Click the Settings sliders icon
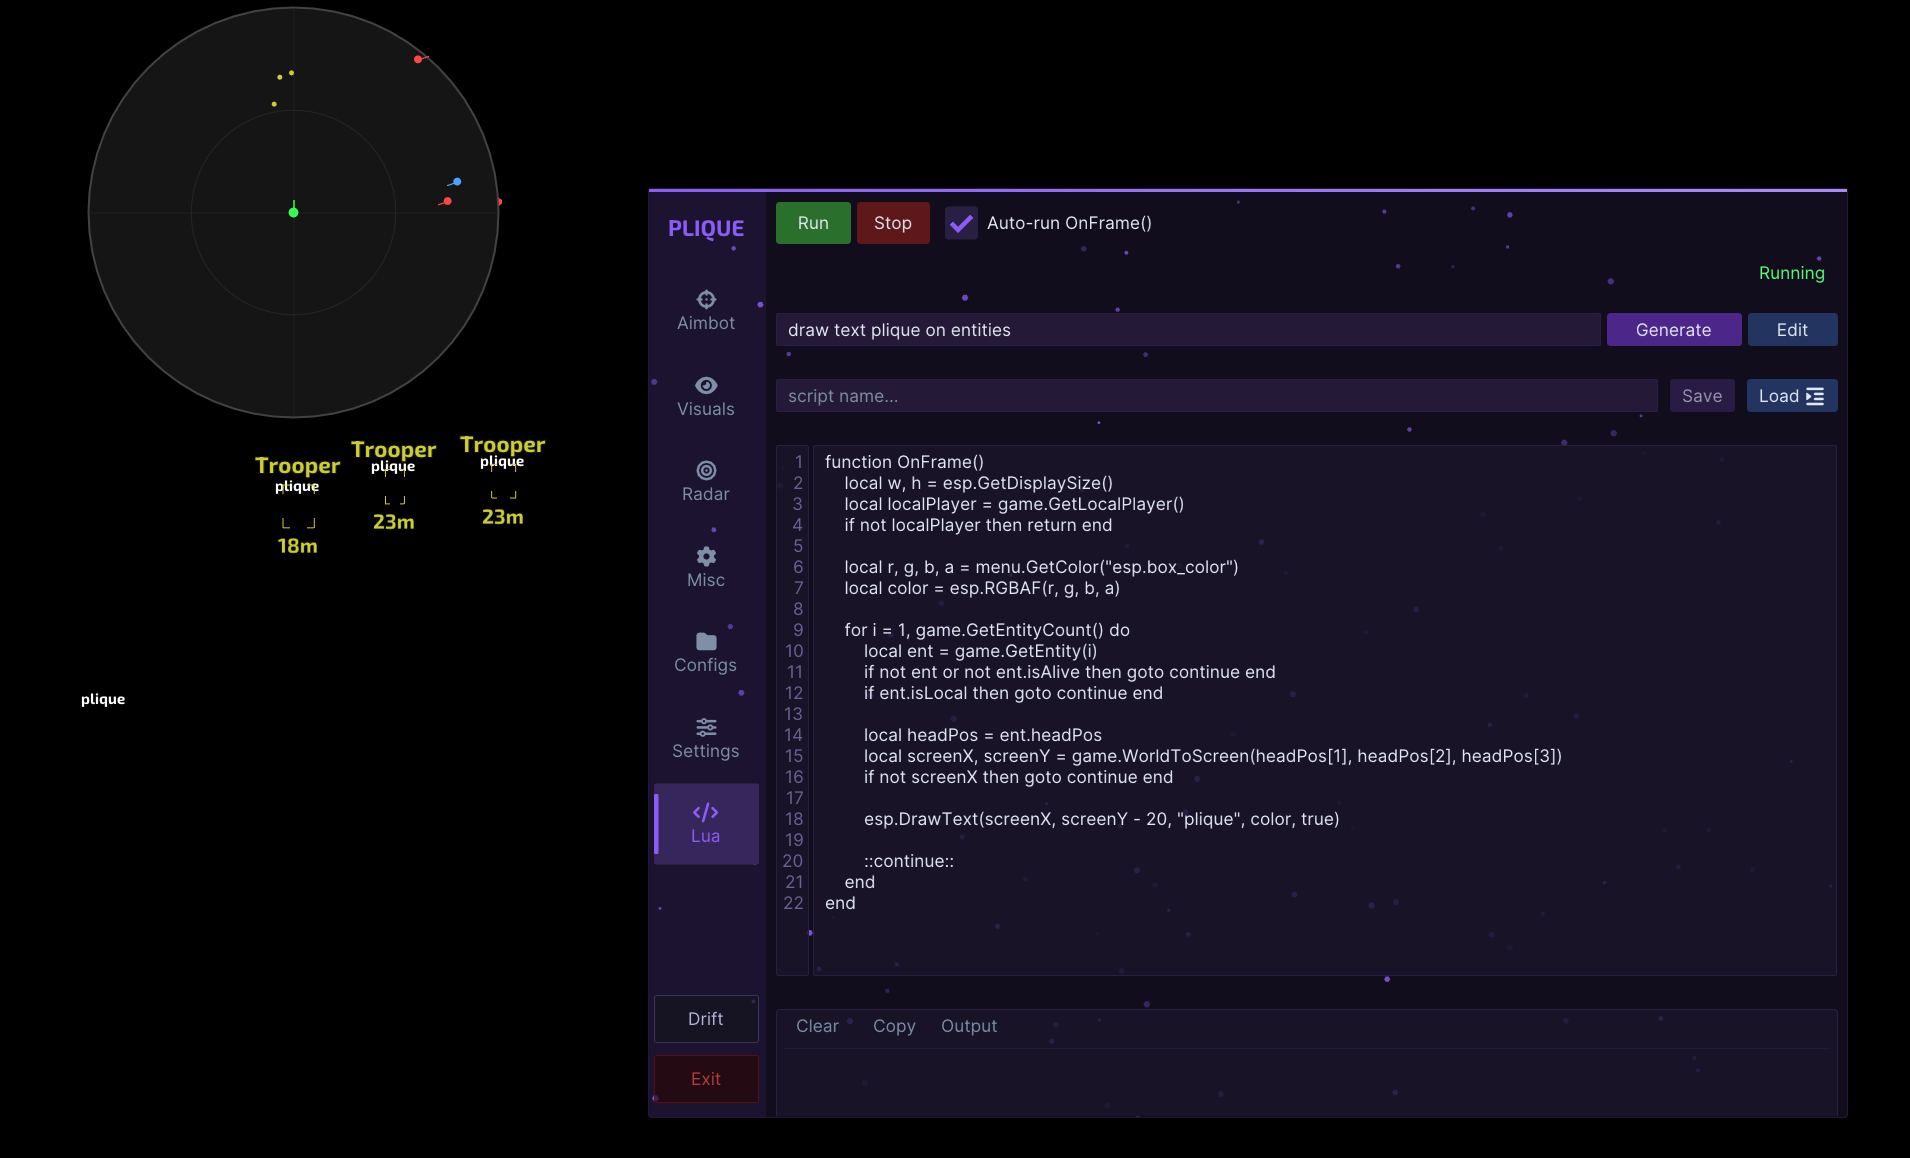 (706, 727)
